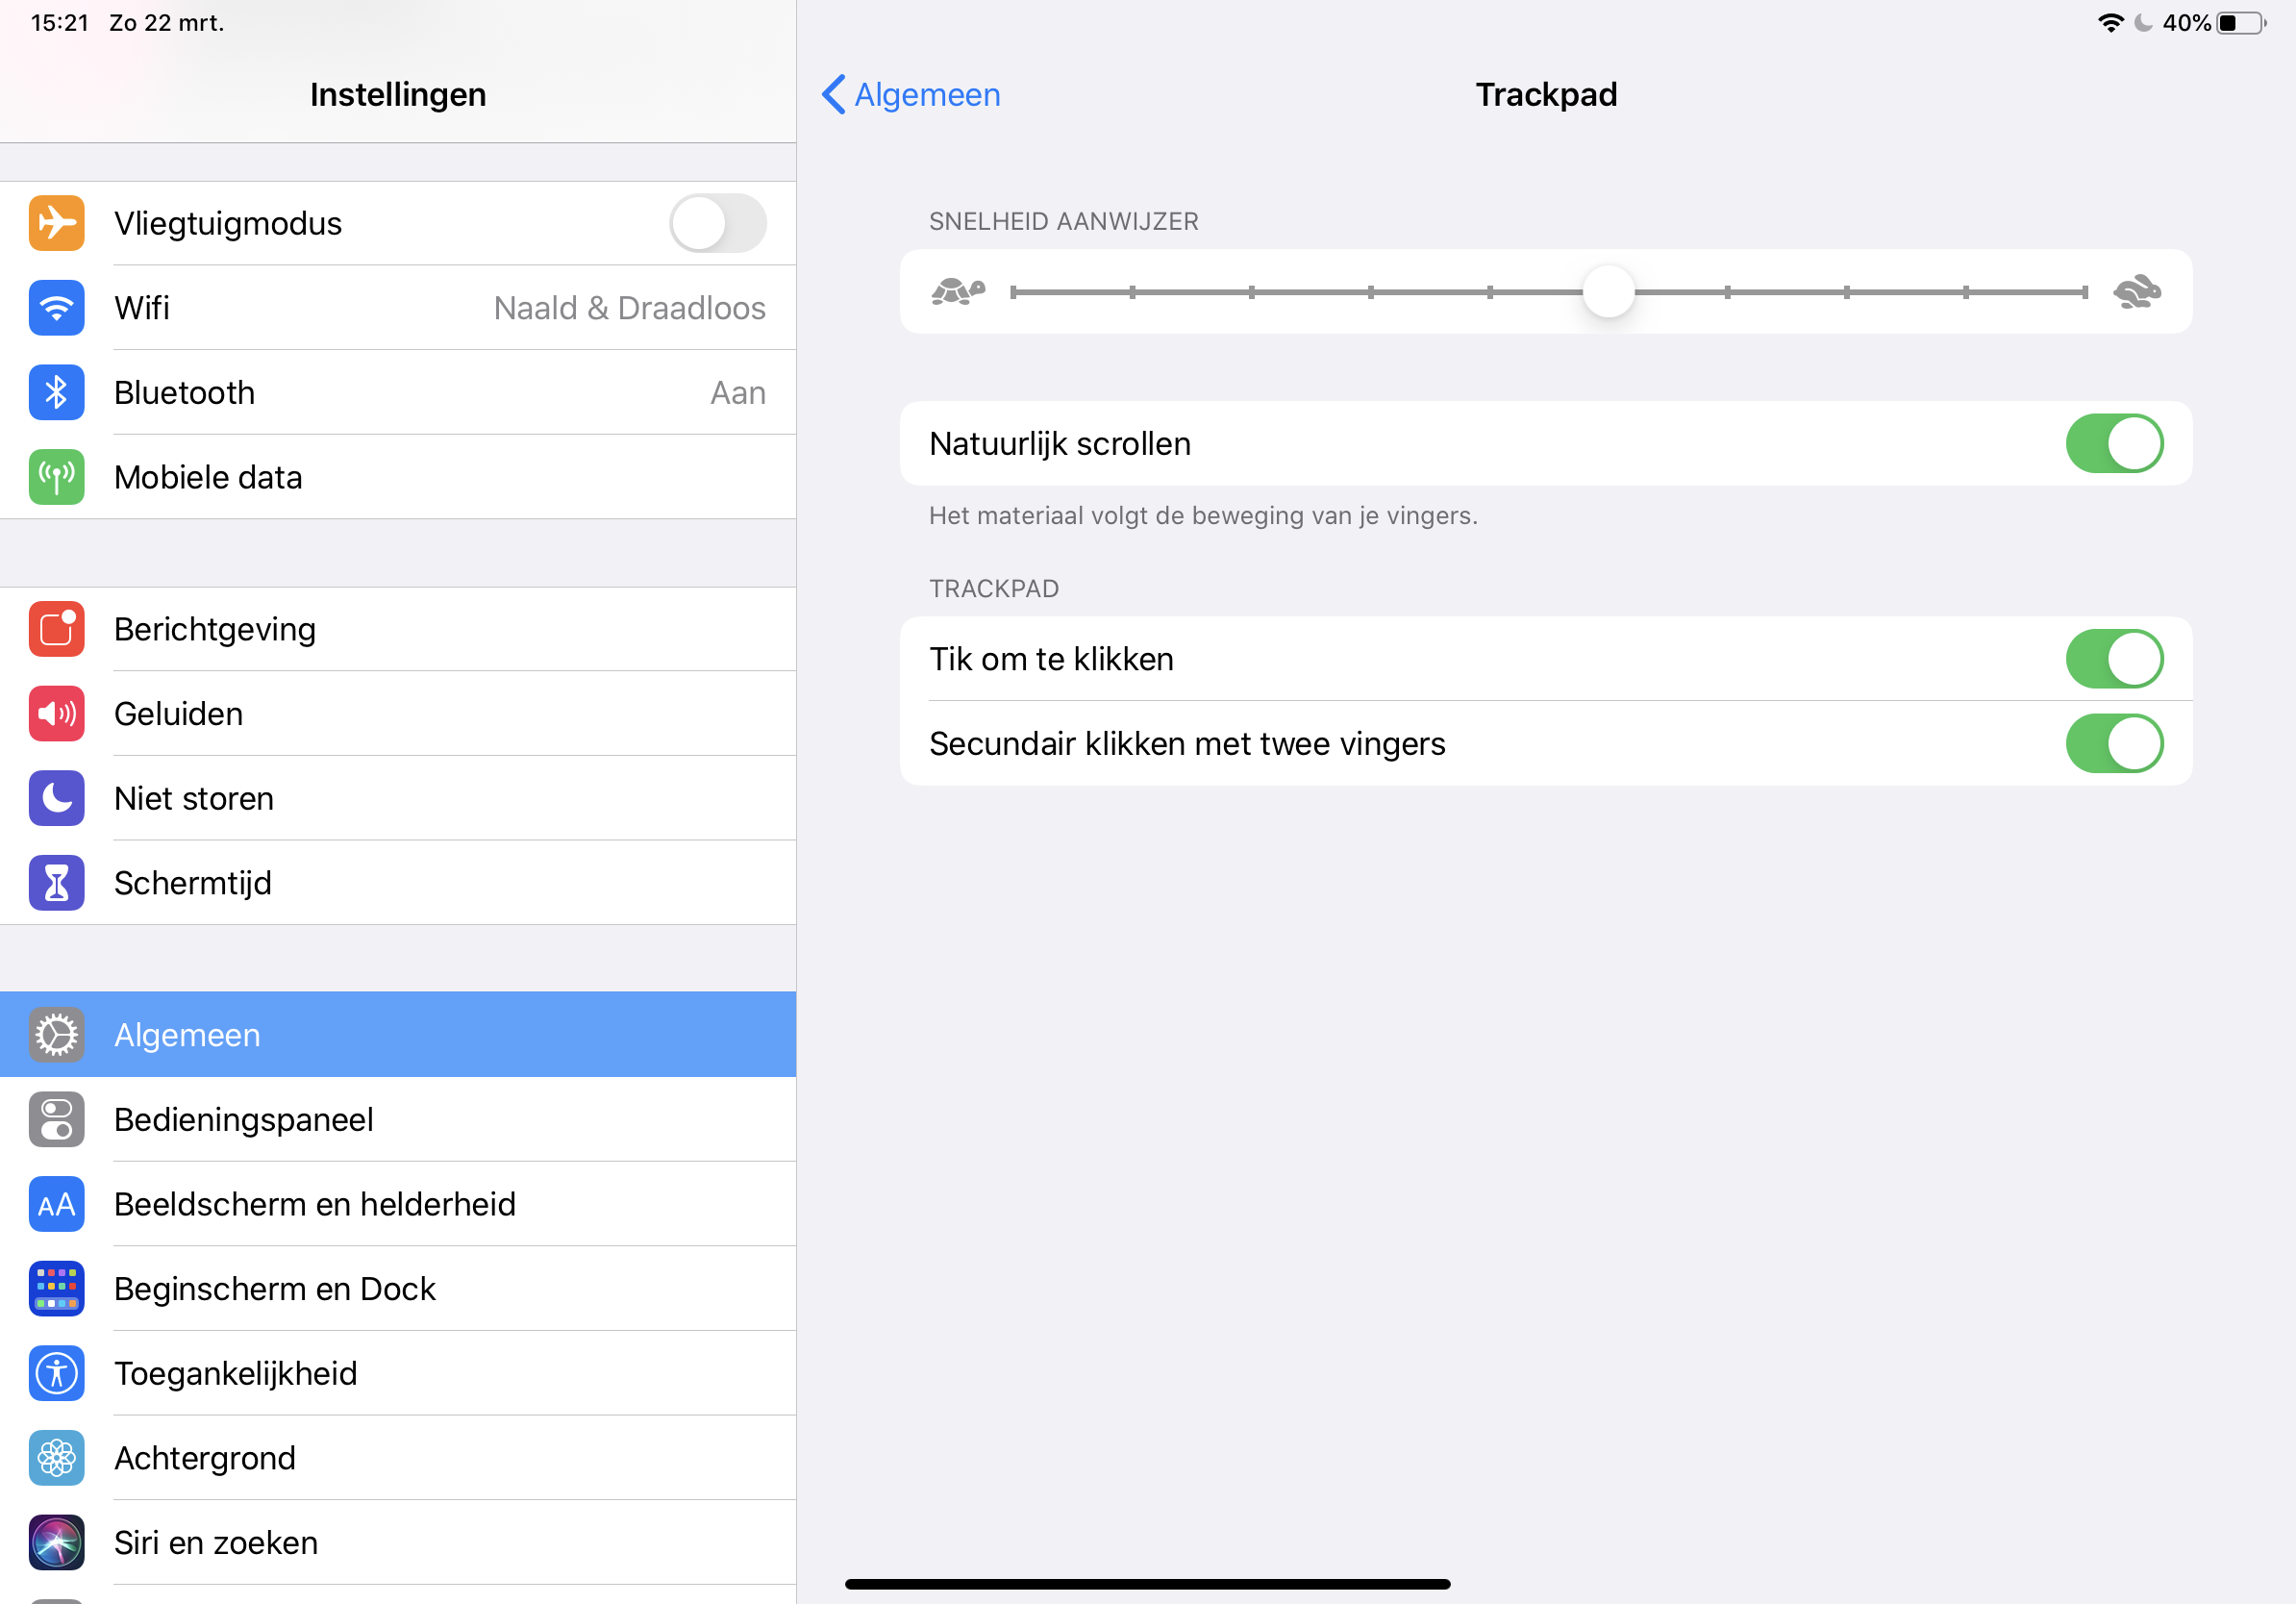Enable the Vliegtuigmodus switch
Image resolution: width=2296 pixels, height=1604 pixels.
(717, 223)
